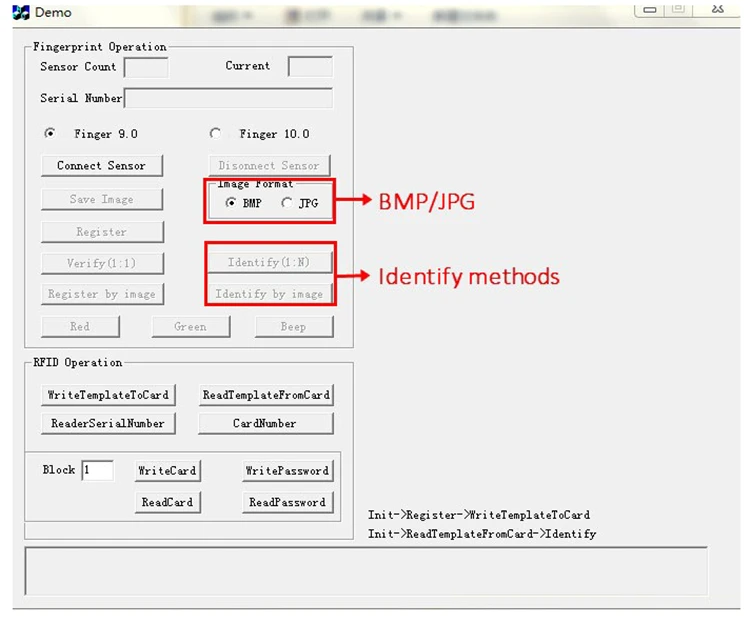The height and width of the screenshot is (623, 750).
Task: Focus the Current sensor field
Action: click(x=310, y=67)
